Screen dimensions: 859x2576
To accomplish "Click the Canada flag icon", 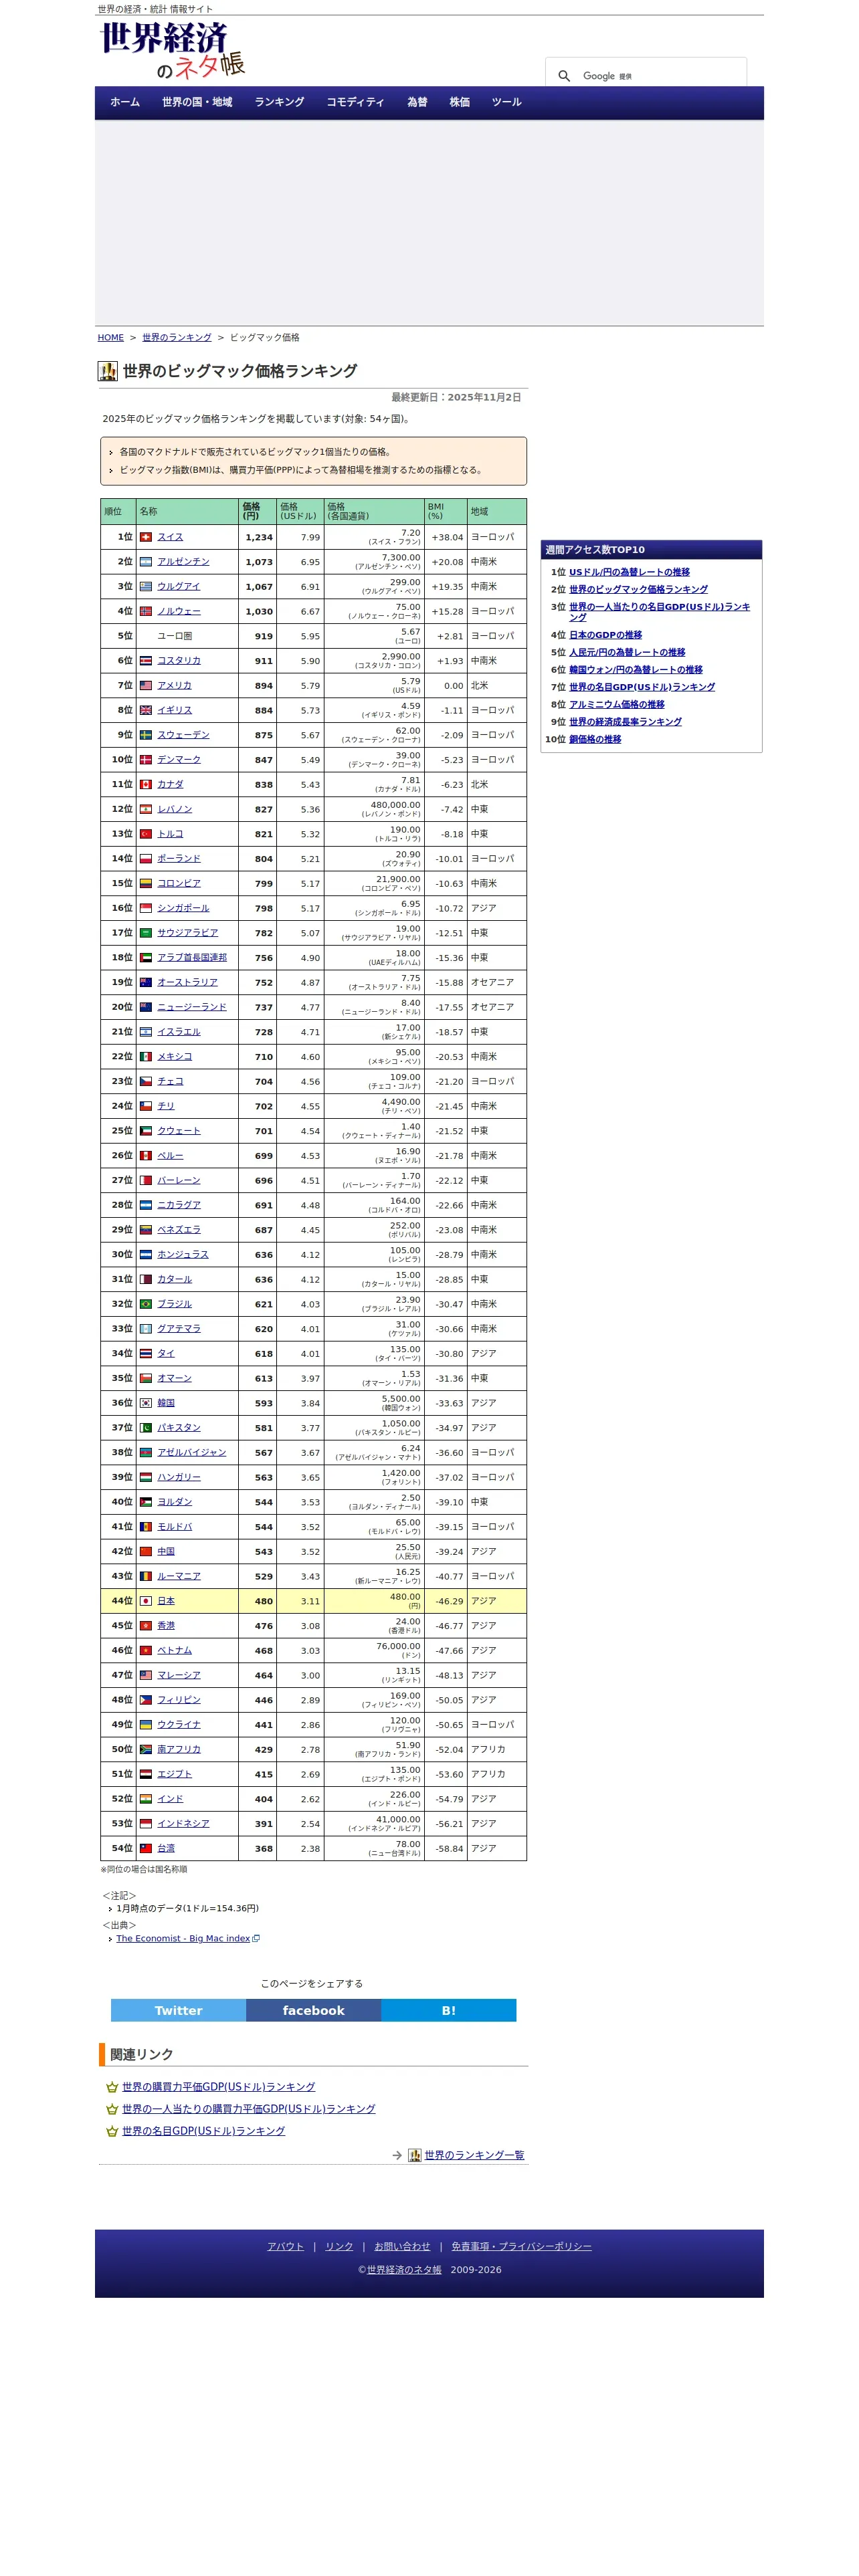I will coord(146,784).
